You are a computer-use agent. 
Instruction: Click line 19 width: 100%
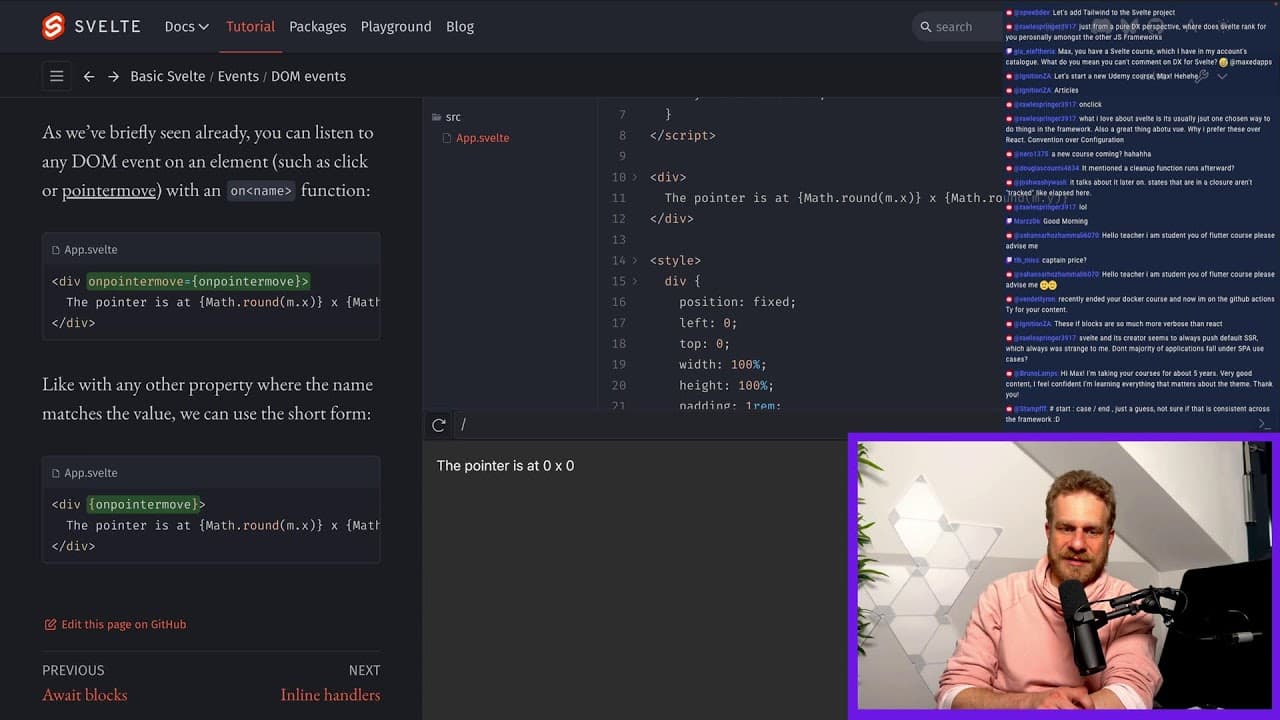723,365
